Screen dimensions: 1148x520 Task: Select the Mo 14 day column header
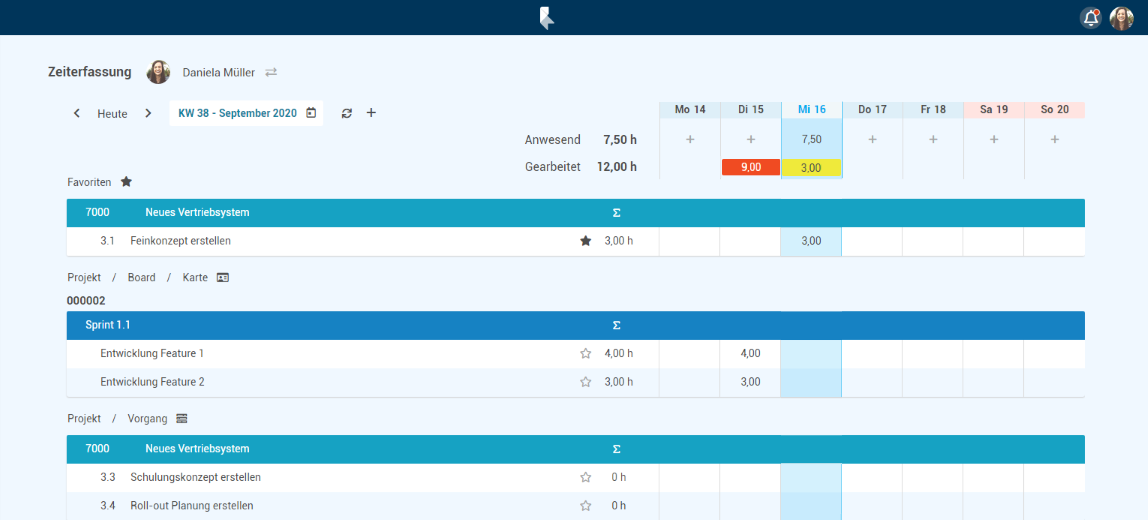[x=690, y=109]
